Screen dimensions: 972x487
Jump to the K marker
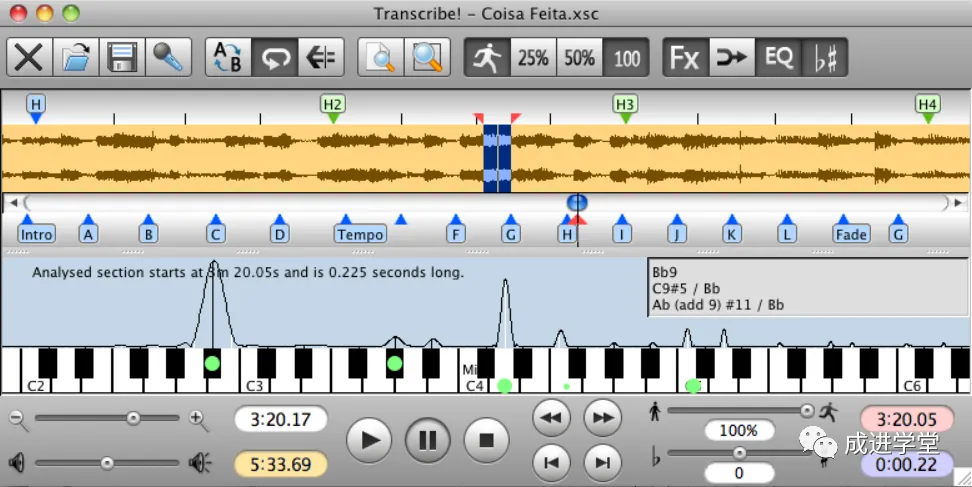(x=732, y=234)
